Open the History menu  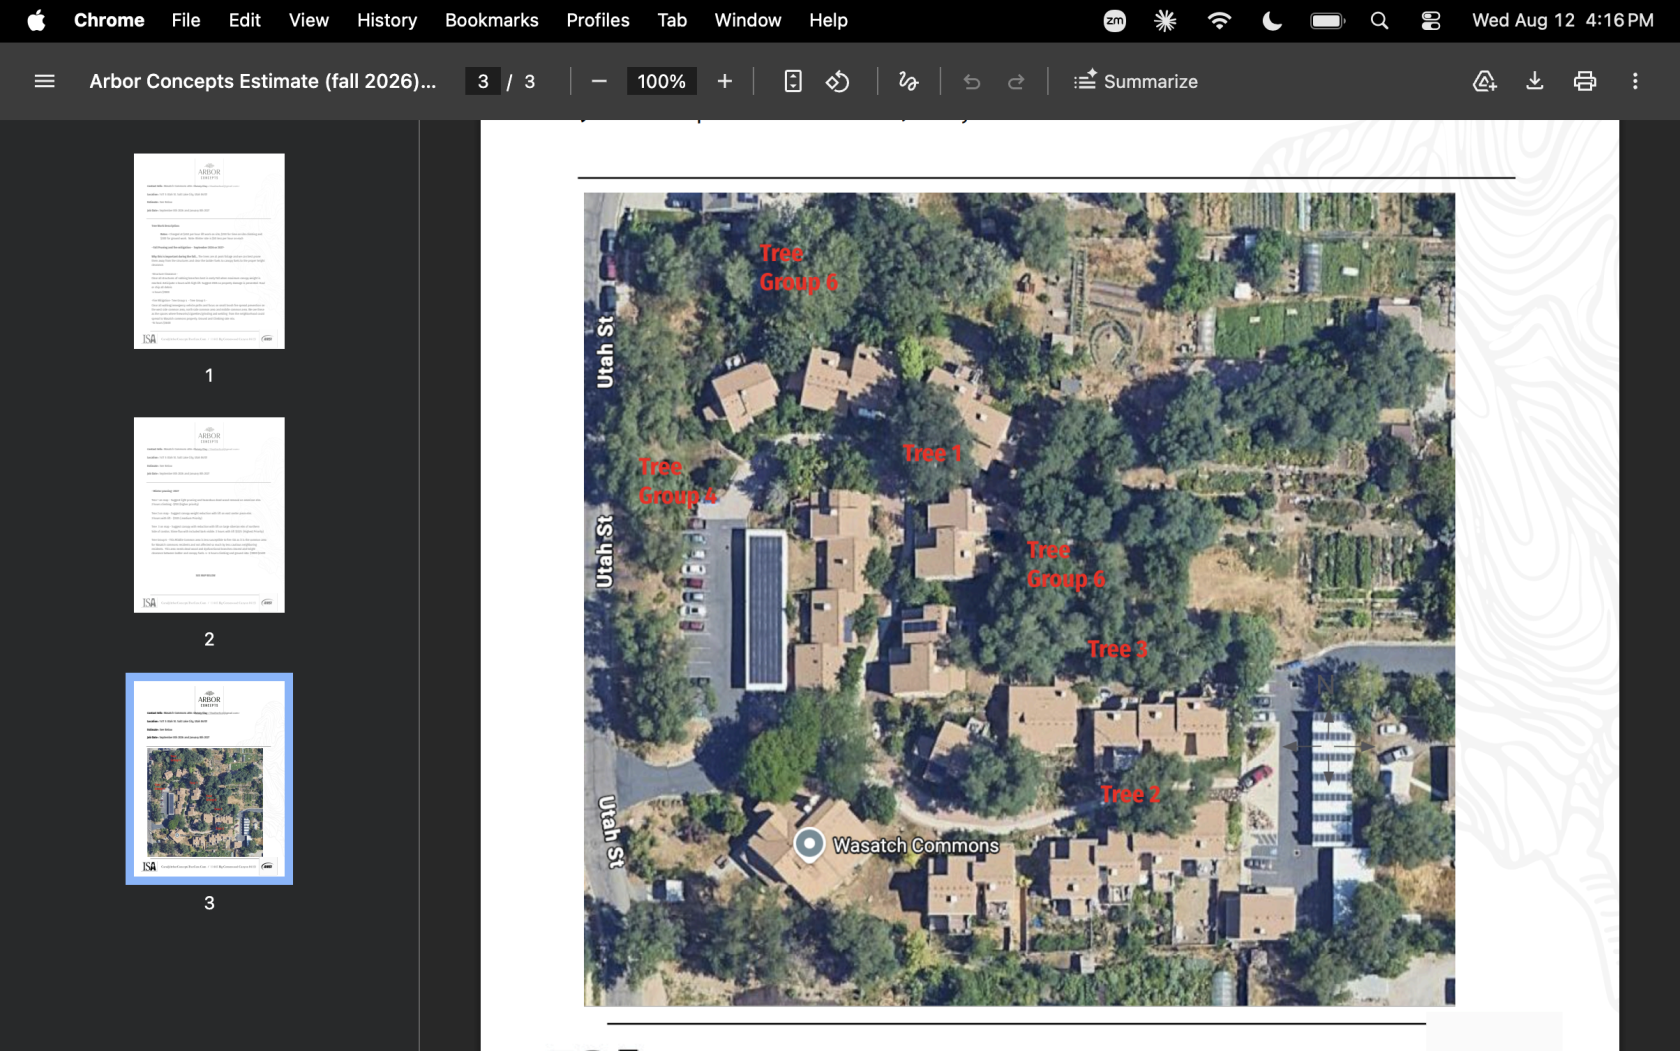(x=387, y=20)
